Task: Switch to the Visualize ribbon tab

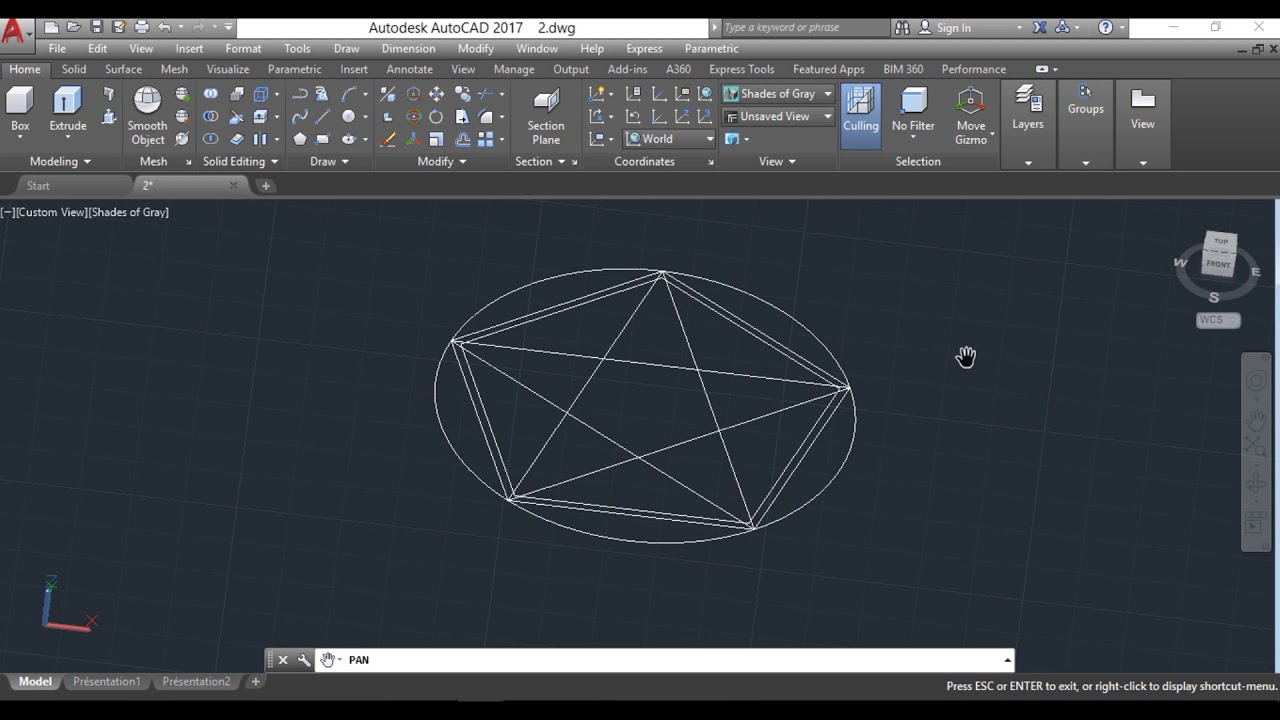Action: (x=228, y=69)
